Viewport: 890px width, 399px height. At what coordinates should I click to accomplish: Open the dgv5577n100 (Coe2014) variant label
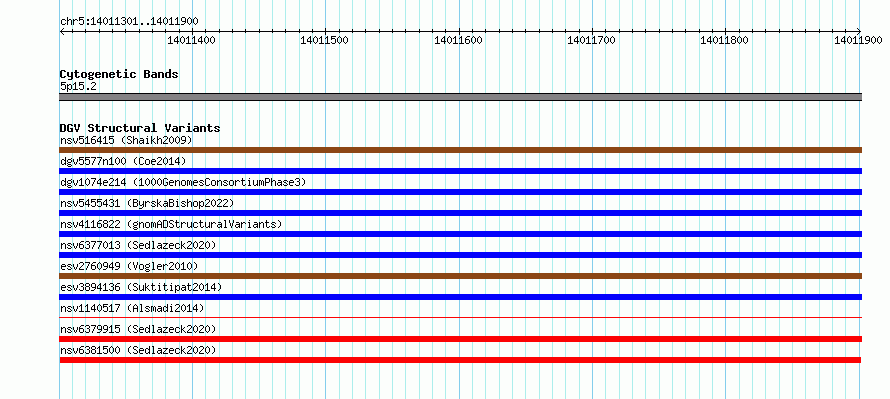tap(123, 161)
